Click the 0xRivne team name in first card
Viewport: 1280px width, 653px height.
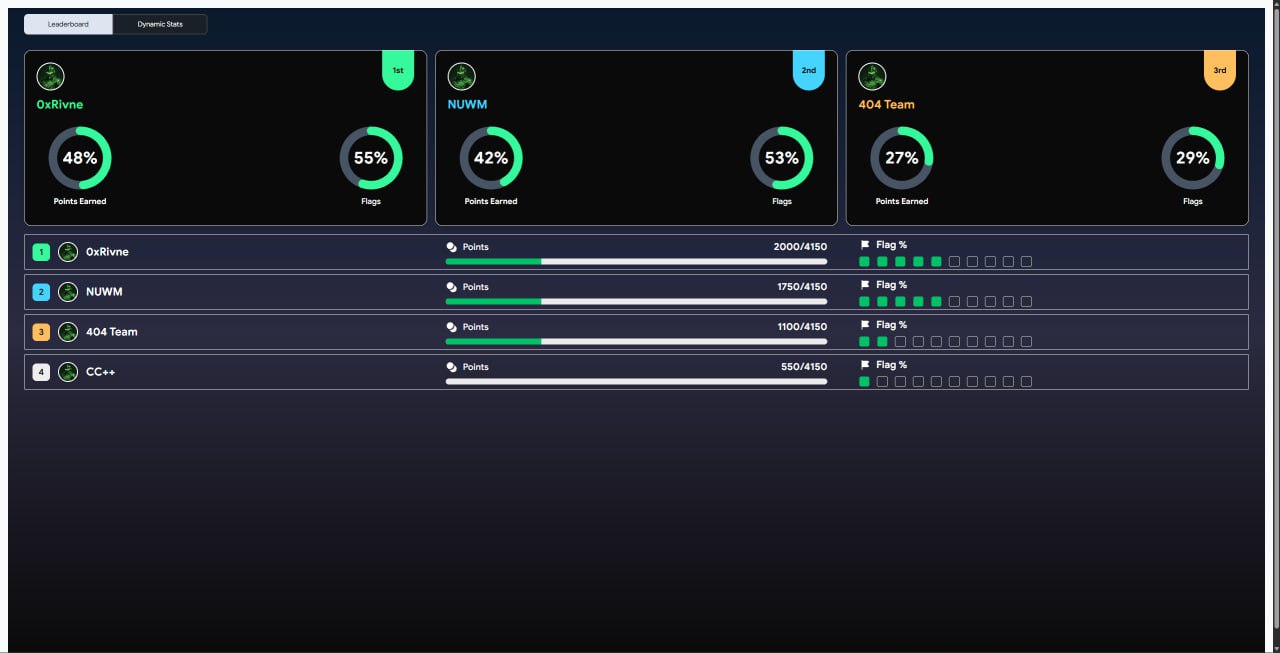60,104
